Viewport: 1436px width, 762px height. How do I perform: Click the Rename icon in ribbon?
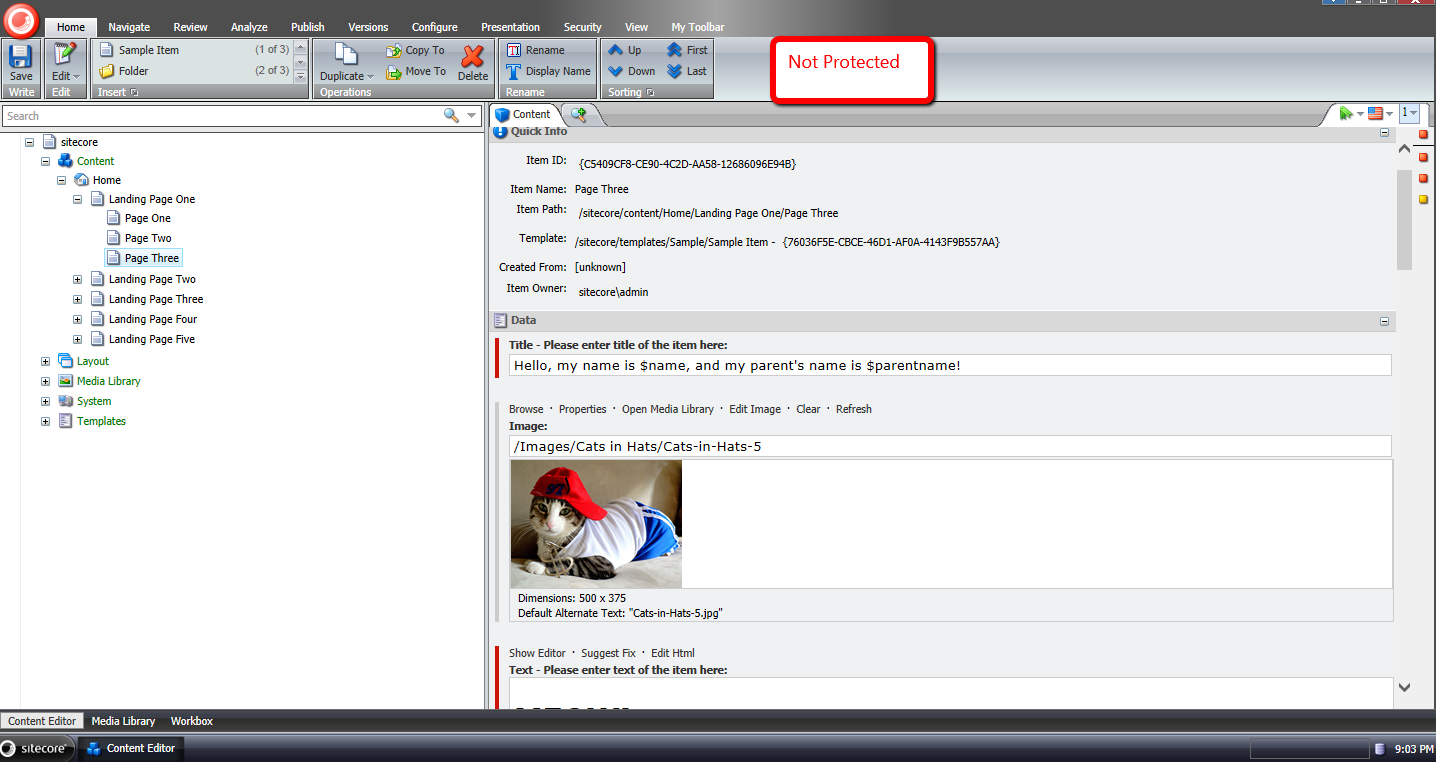(x=514, y=50)
